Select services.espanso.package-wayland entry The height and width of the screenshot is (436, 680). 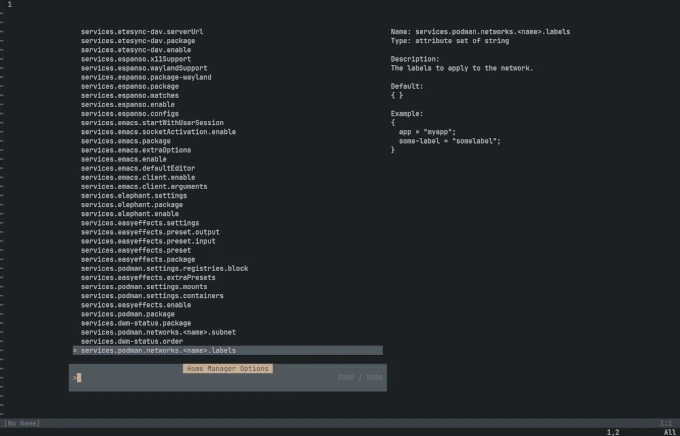[x=146, y=77]
